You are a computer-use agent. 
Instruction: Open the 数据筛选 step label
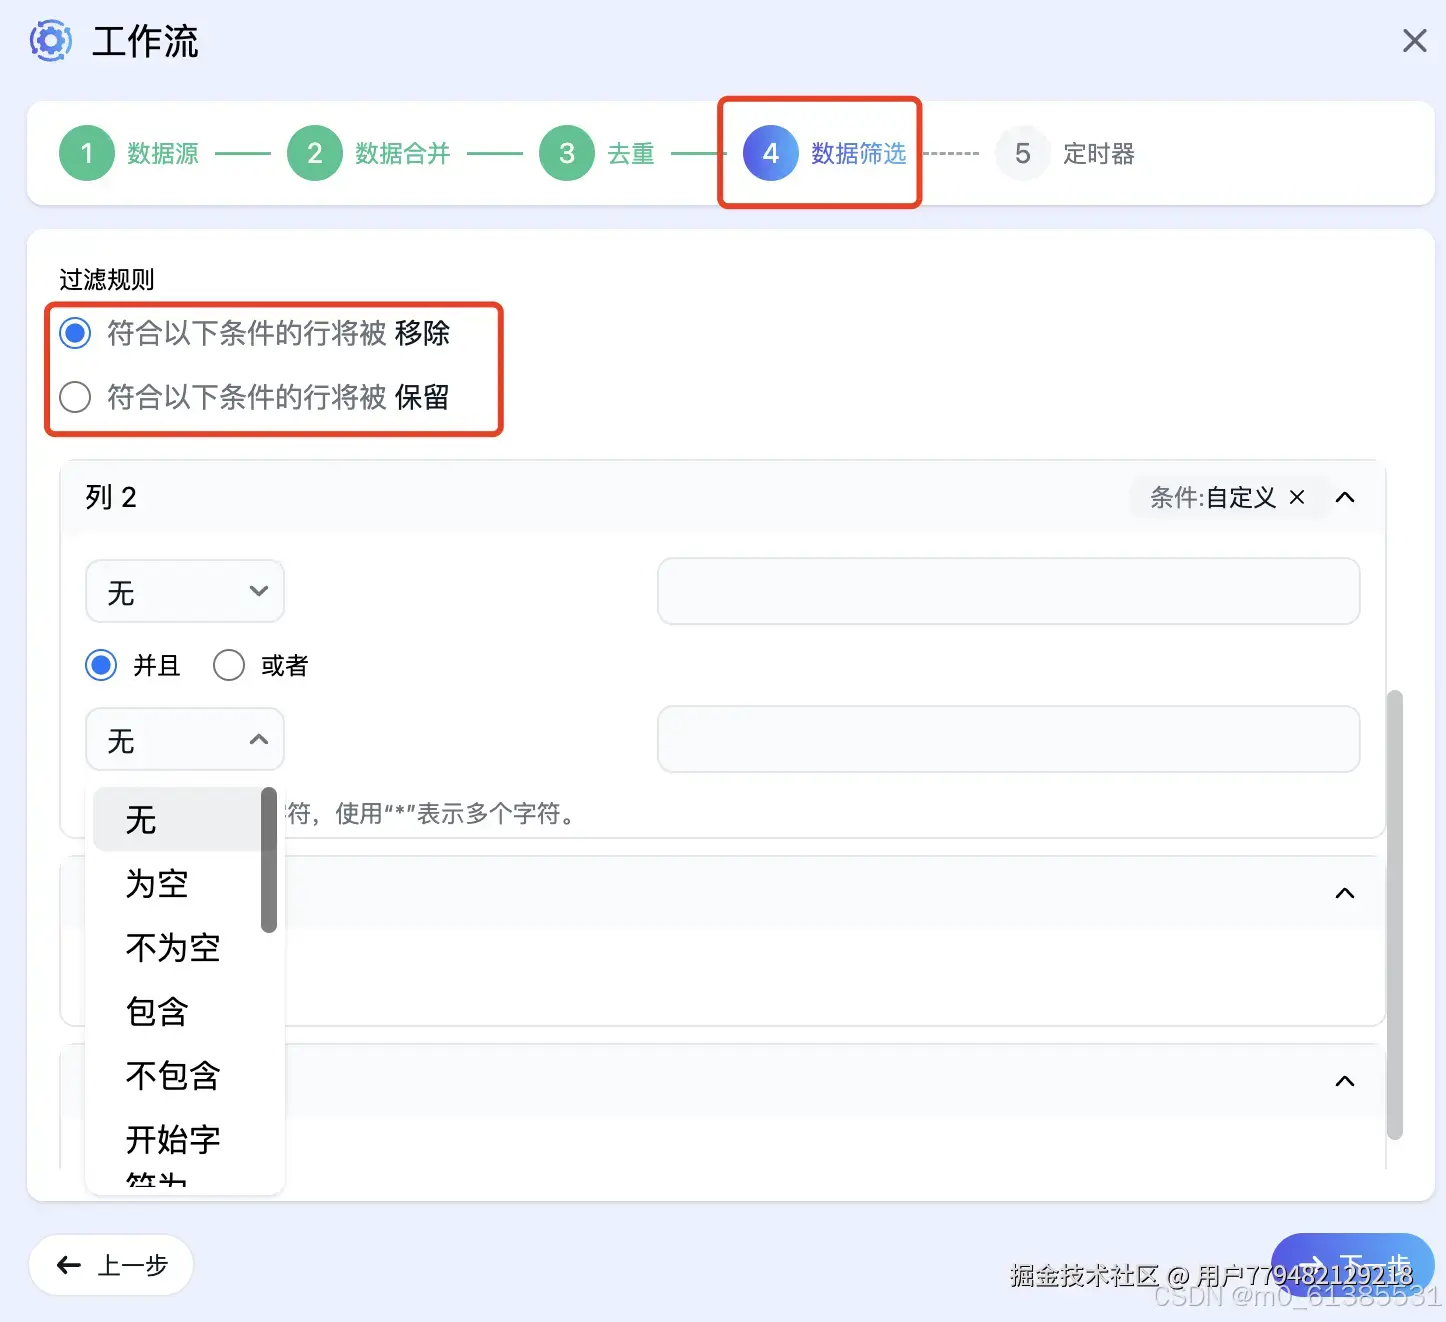(x=858, y=154)
